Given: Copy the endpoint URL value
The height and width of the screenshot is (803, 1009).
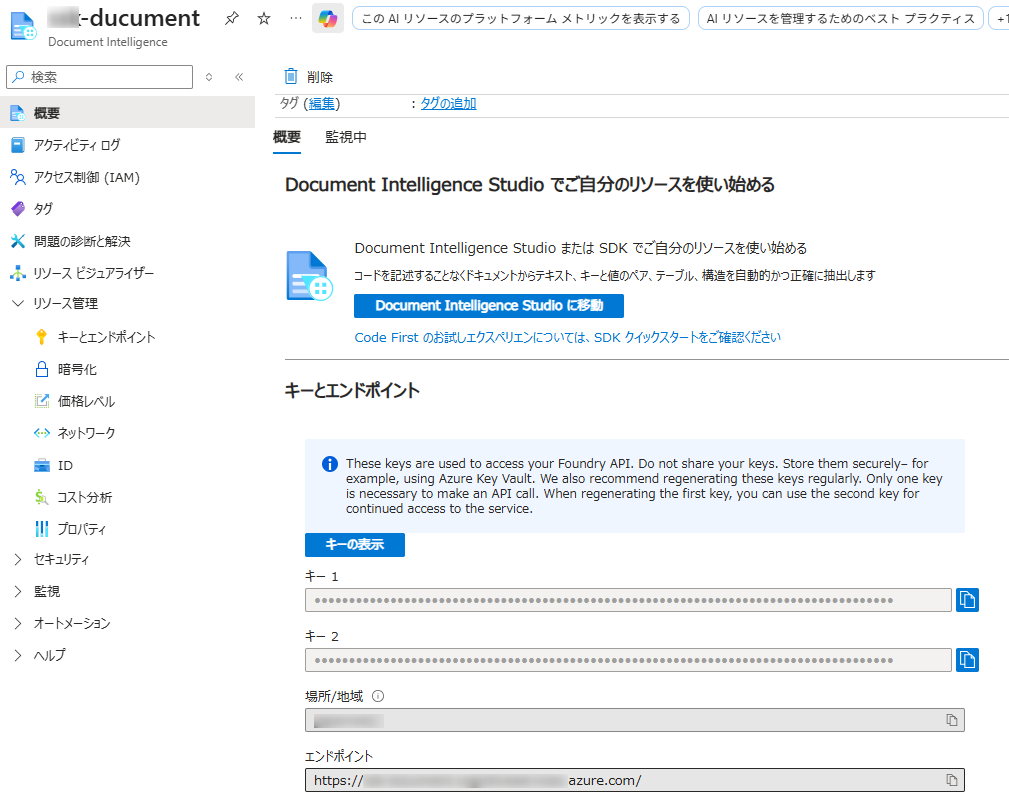Looking at the screenshot, I should coord(952,780).
